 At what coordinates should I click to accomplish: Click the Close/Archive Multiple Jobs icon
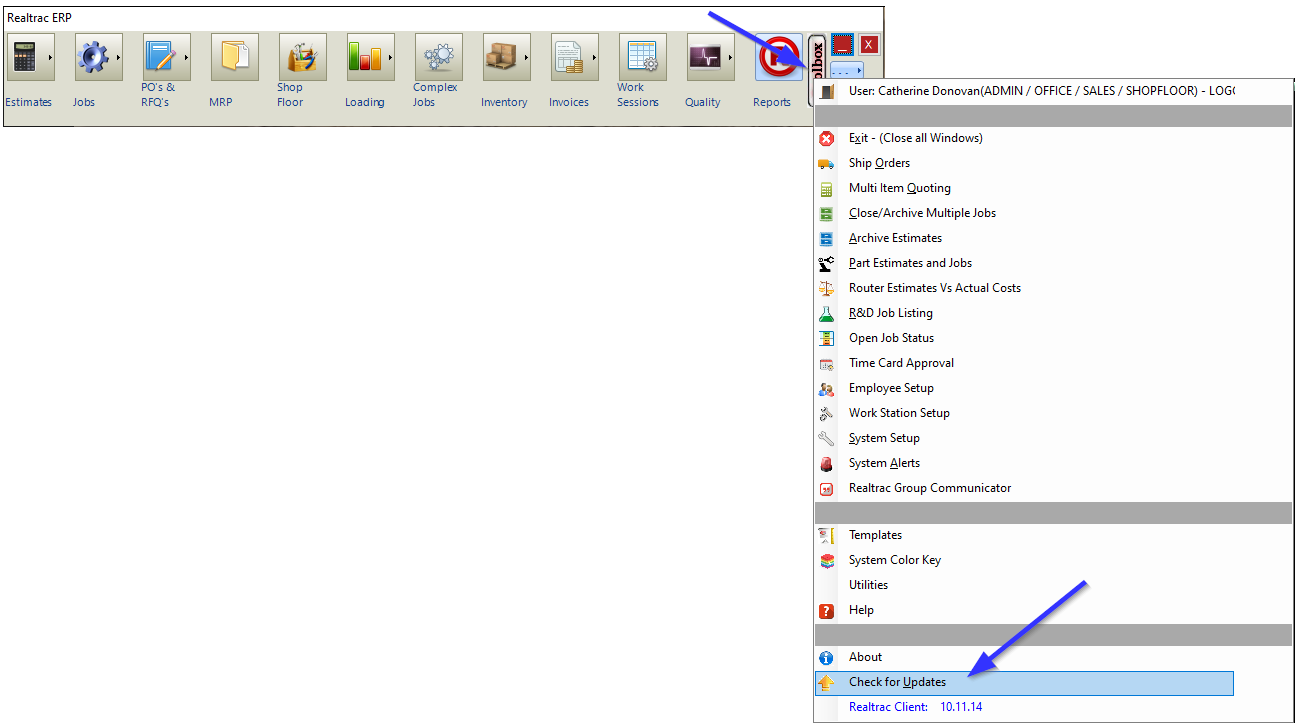coord(826,213)
